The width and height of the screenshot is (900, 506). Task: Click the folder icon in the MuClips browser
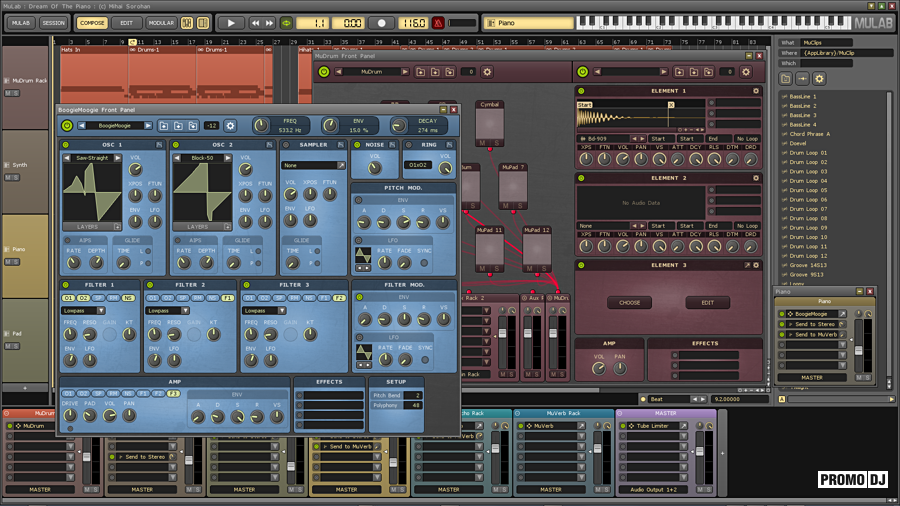786,78
